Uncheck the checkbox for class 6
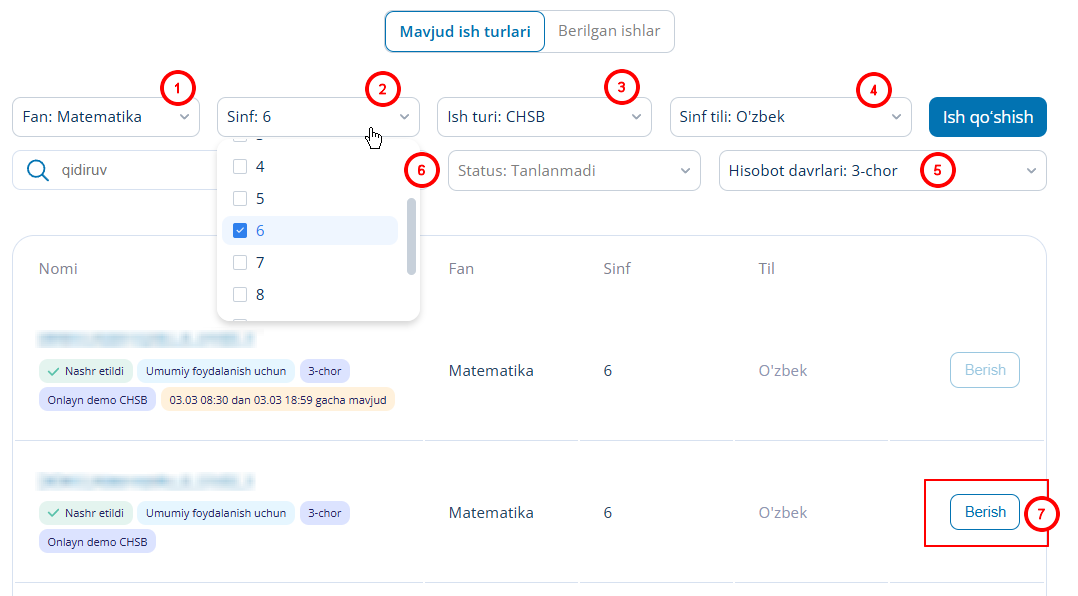 pyautogui.click(x=240, y=230)
